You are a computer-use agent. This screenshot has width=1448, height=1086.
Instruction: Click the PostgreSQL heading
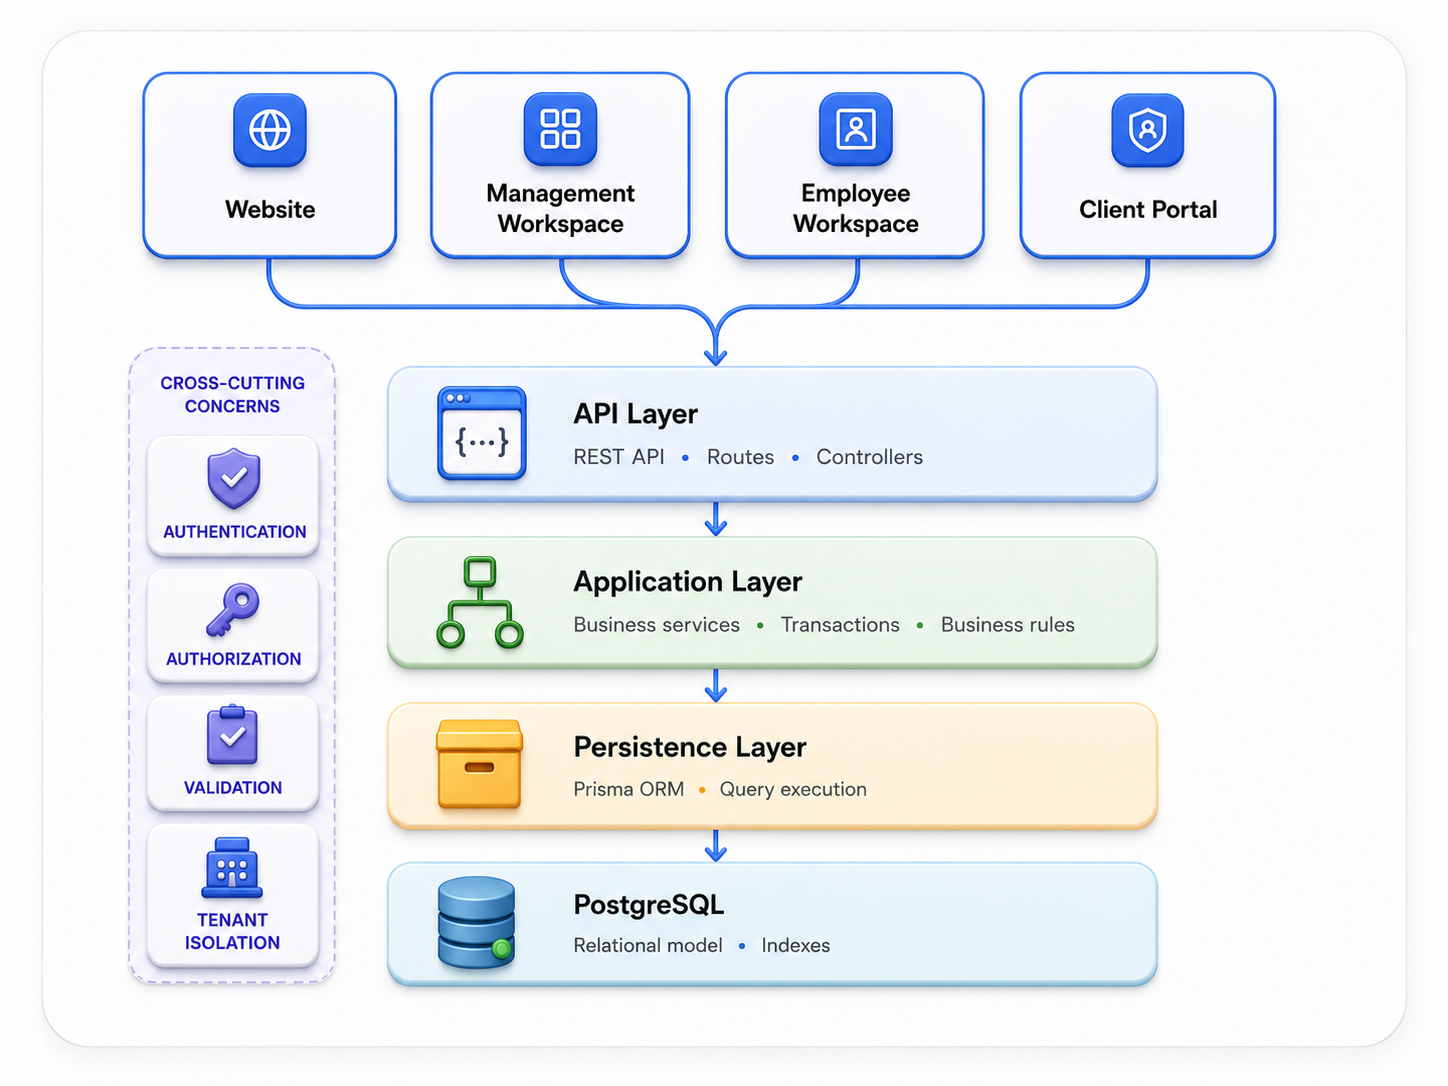649,905
